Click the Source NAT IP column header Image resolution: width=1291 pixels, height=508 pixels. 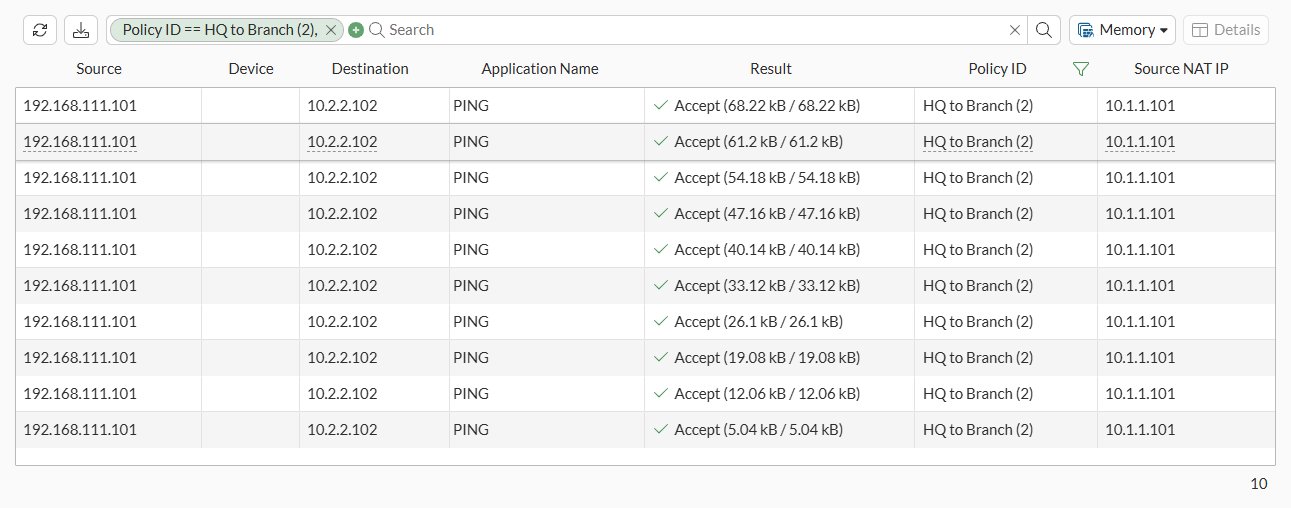[x=1181, y=69]
